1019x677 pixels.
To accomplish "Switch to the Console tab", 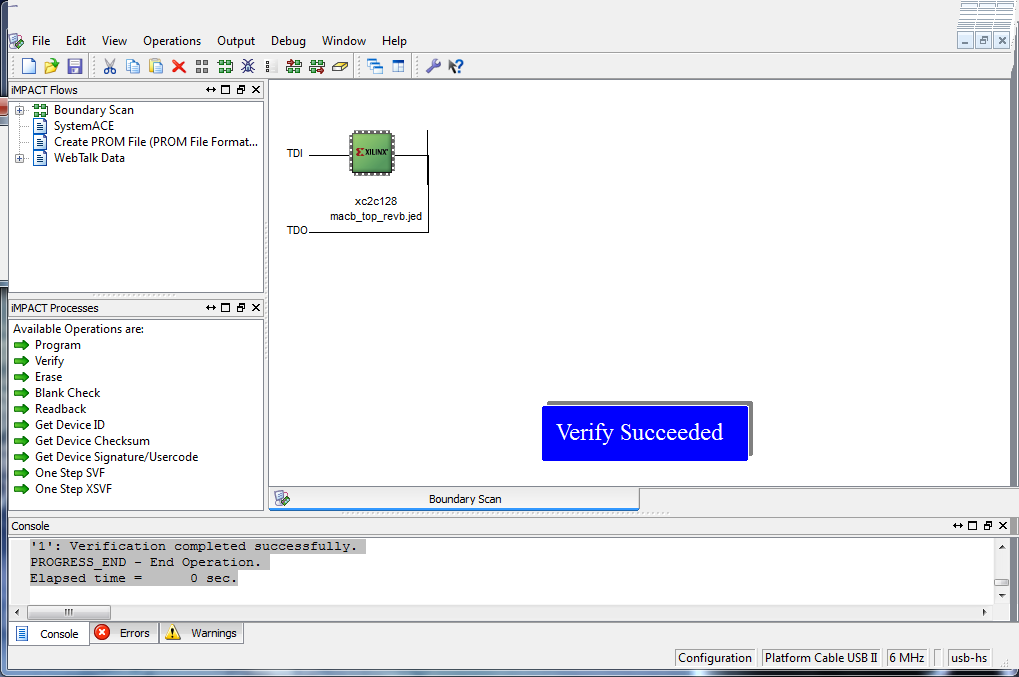I will coord(49,633).
